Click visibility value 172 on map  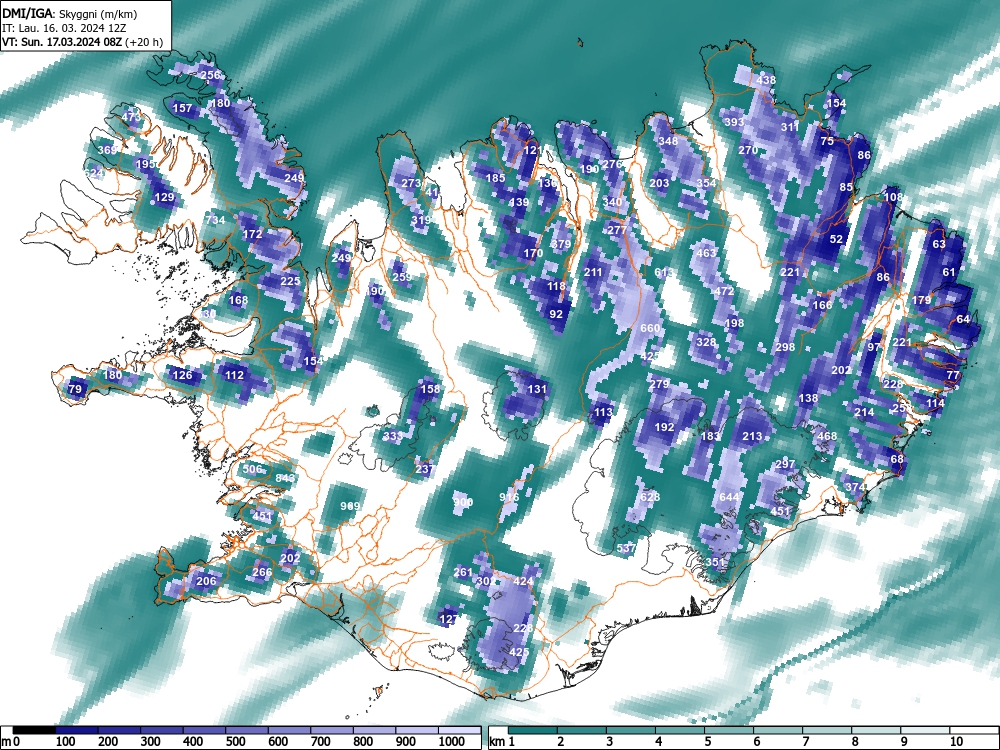pyautogui.click(x=253, y=234)
